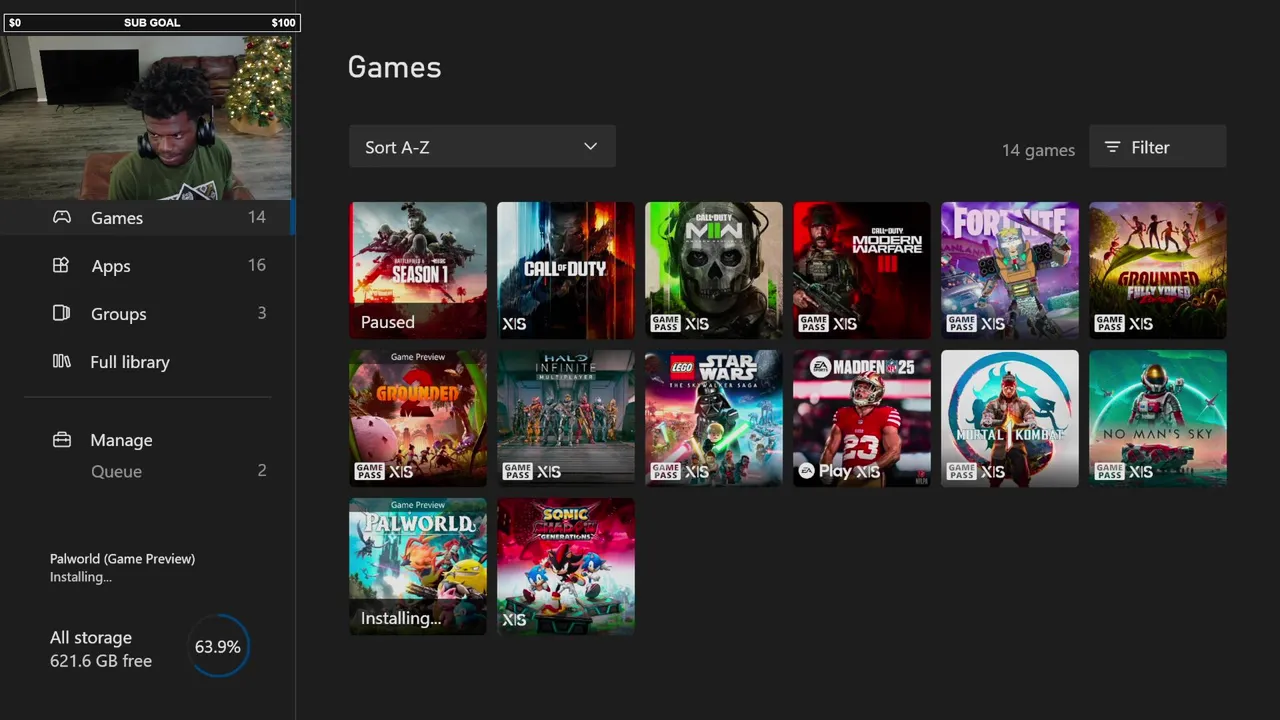The height and width of the screenshot is (720, 1280).
Task: Open the No Man's Sky tile
Action: pos(1158,418)
